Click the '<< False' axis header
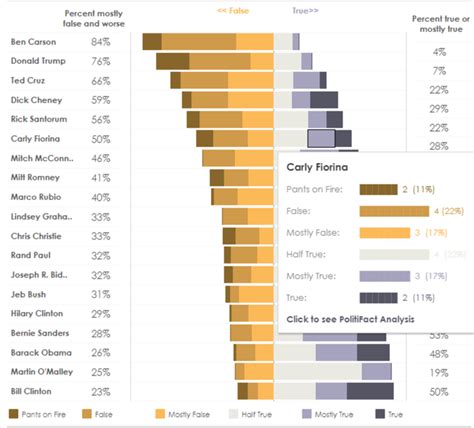Screen dimensions: 474x428 (233, 11)
